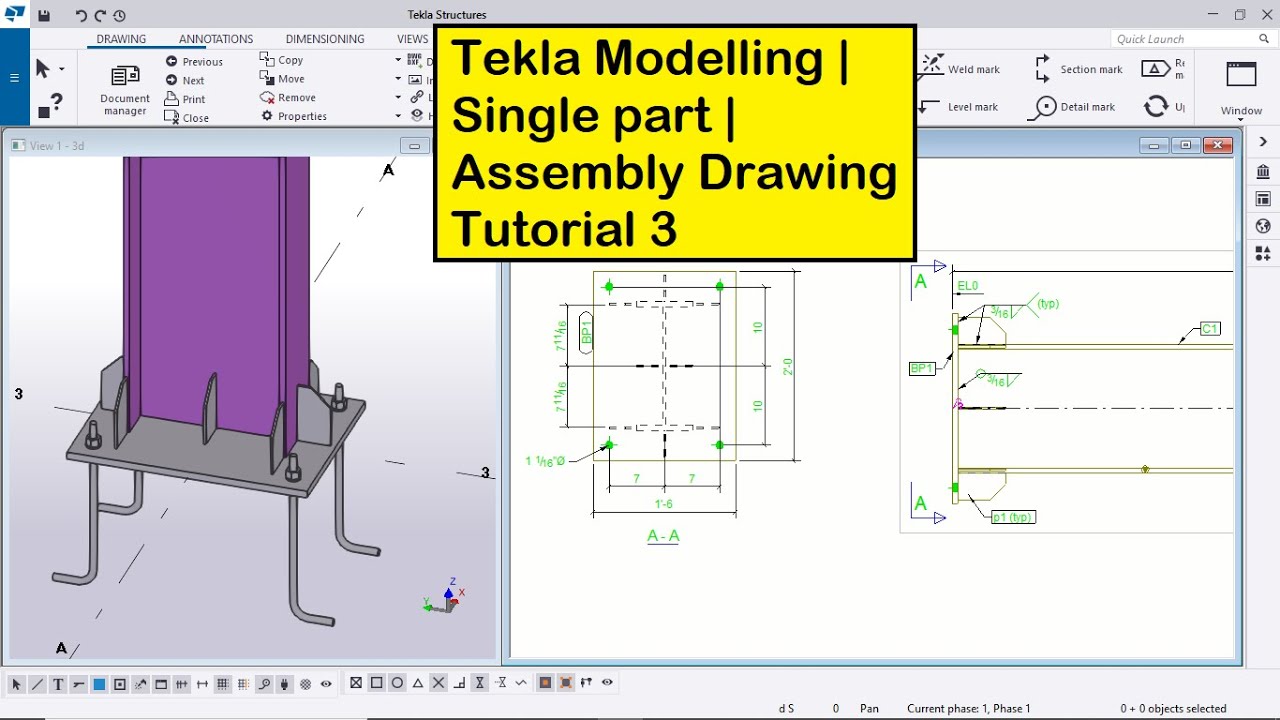Viewport: 1280px width, 720px height.
Task: Print the drawing
Action: coord(185,99)
